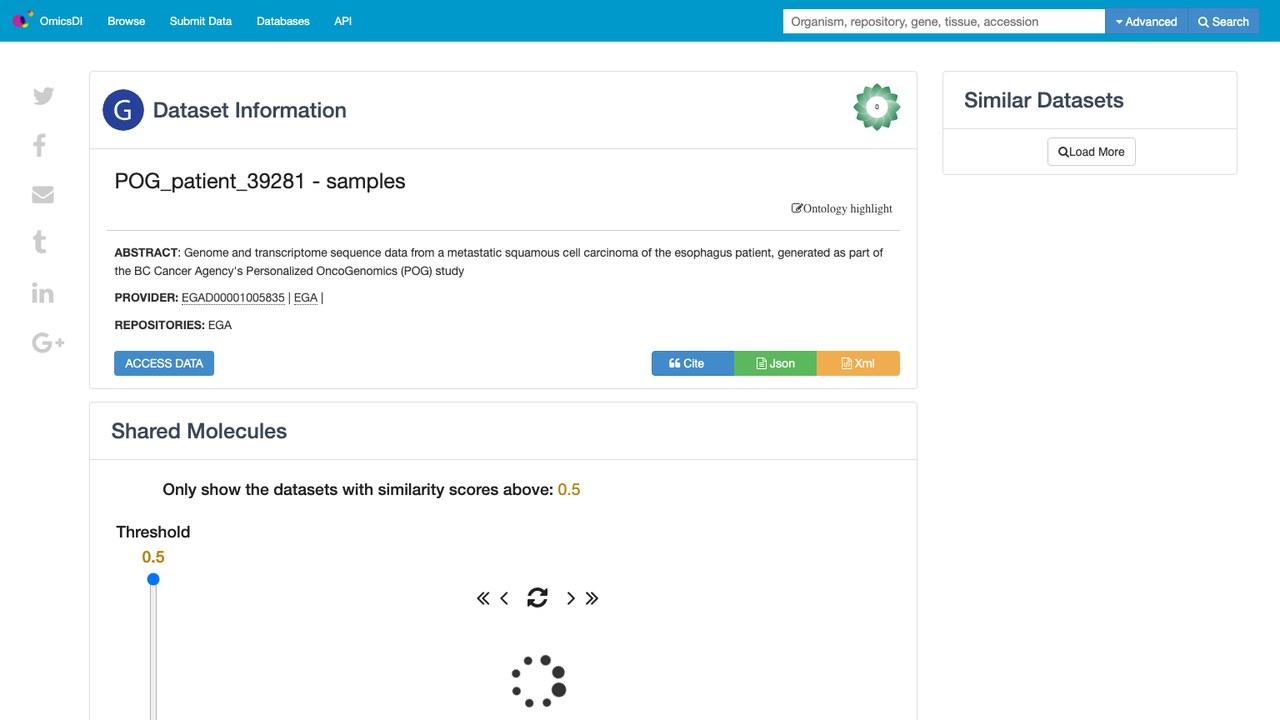Go to next page with right chevron

pyautogui.click(x=571, y=598)
